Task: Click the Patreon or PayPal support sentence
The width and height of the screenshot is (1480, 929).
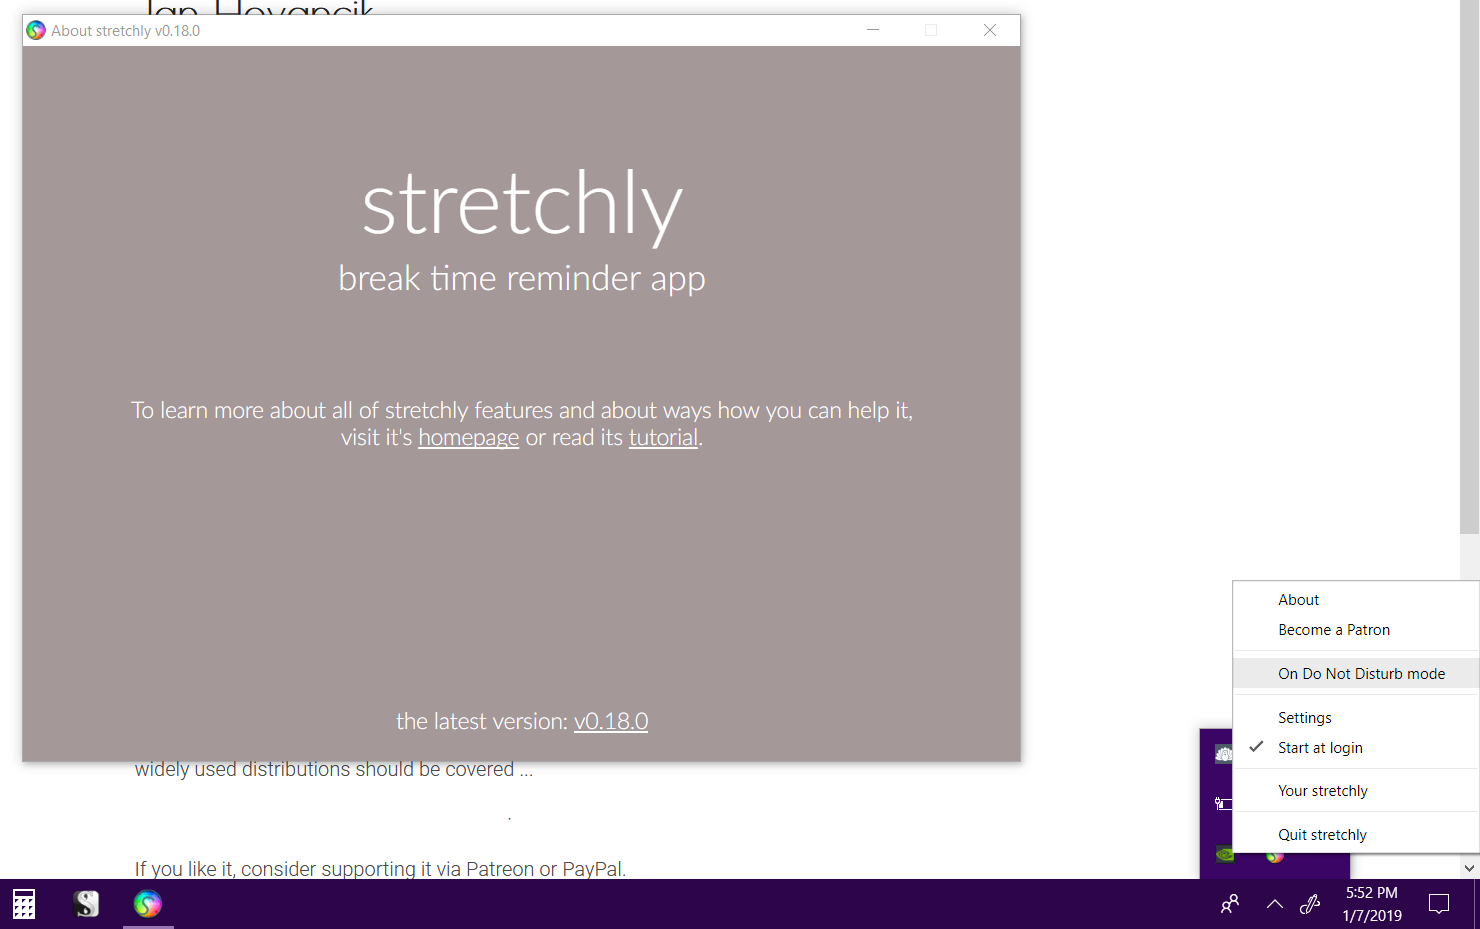Action: [380, 869]
